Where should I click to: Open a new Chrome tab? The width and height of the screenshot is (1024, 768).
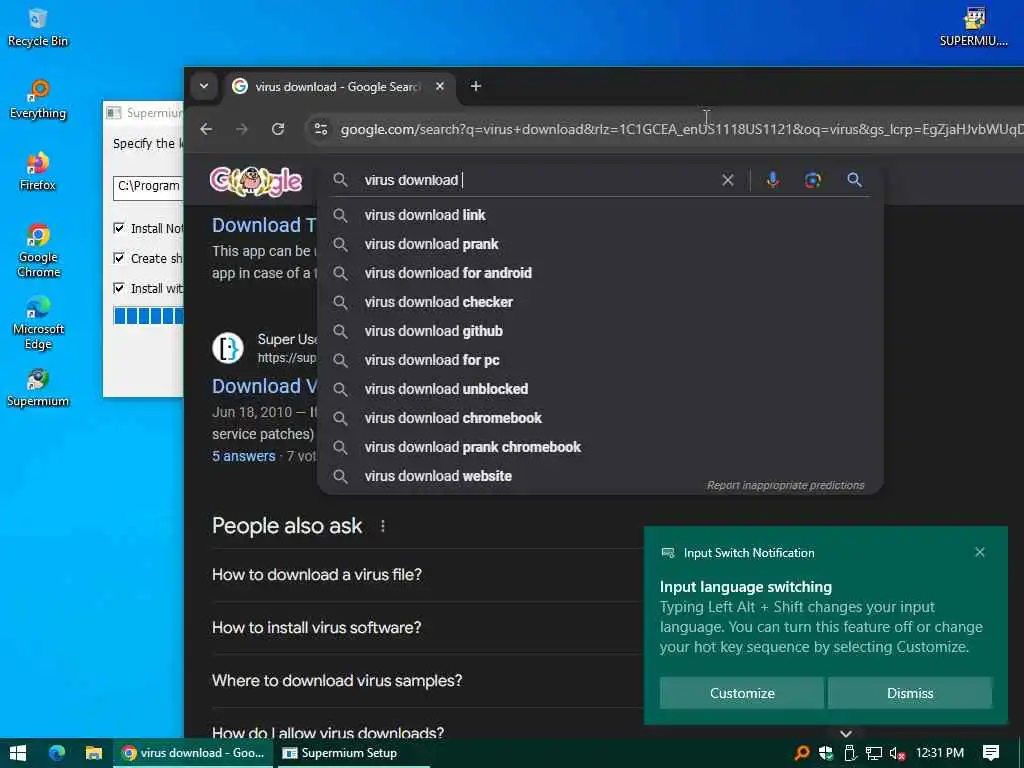(x=475, y=86)
